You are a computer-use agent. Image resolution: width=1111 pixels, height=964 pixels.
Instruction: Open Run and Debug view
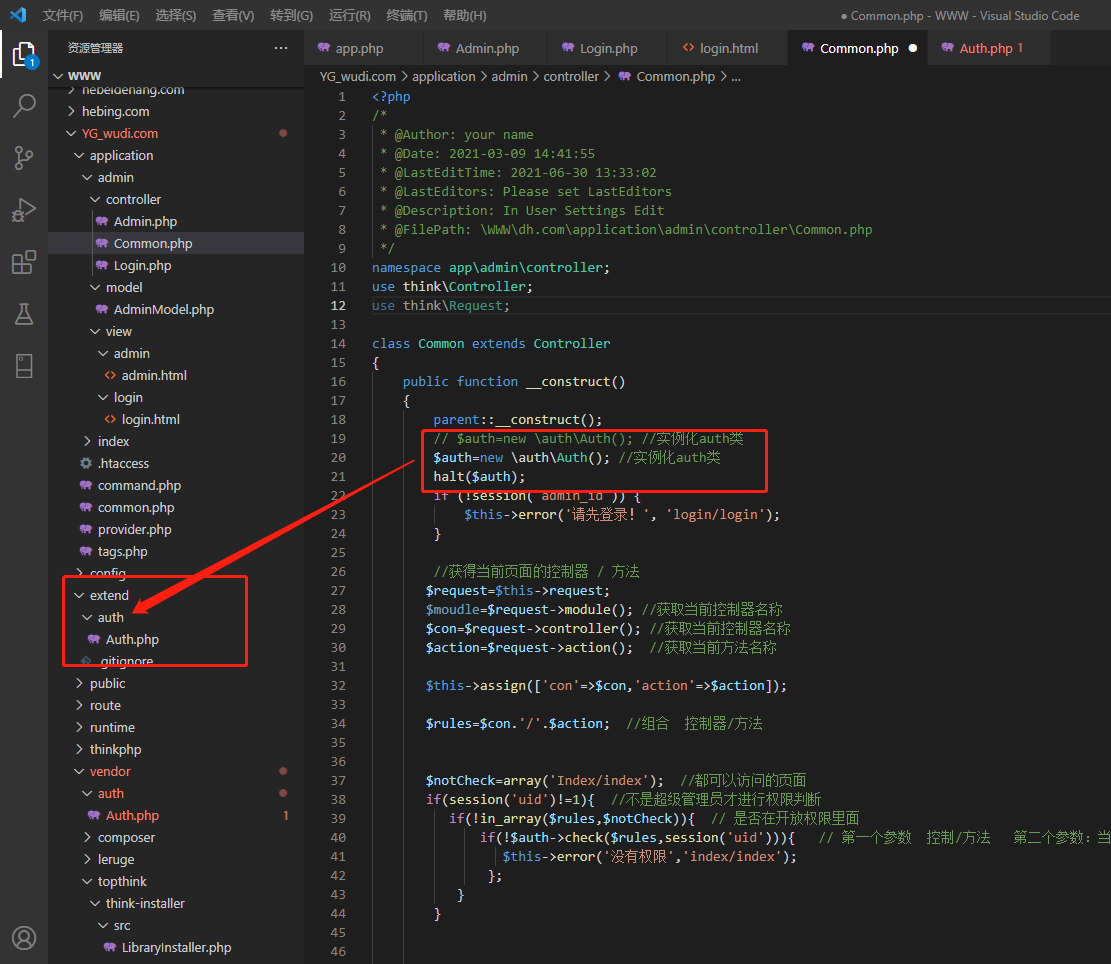[x=24, y=210]
